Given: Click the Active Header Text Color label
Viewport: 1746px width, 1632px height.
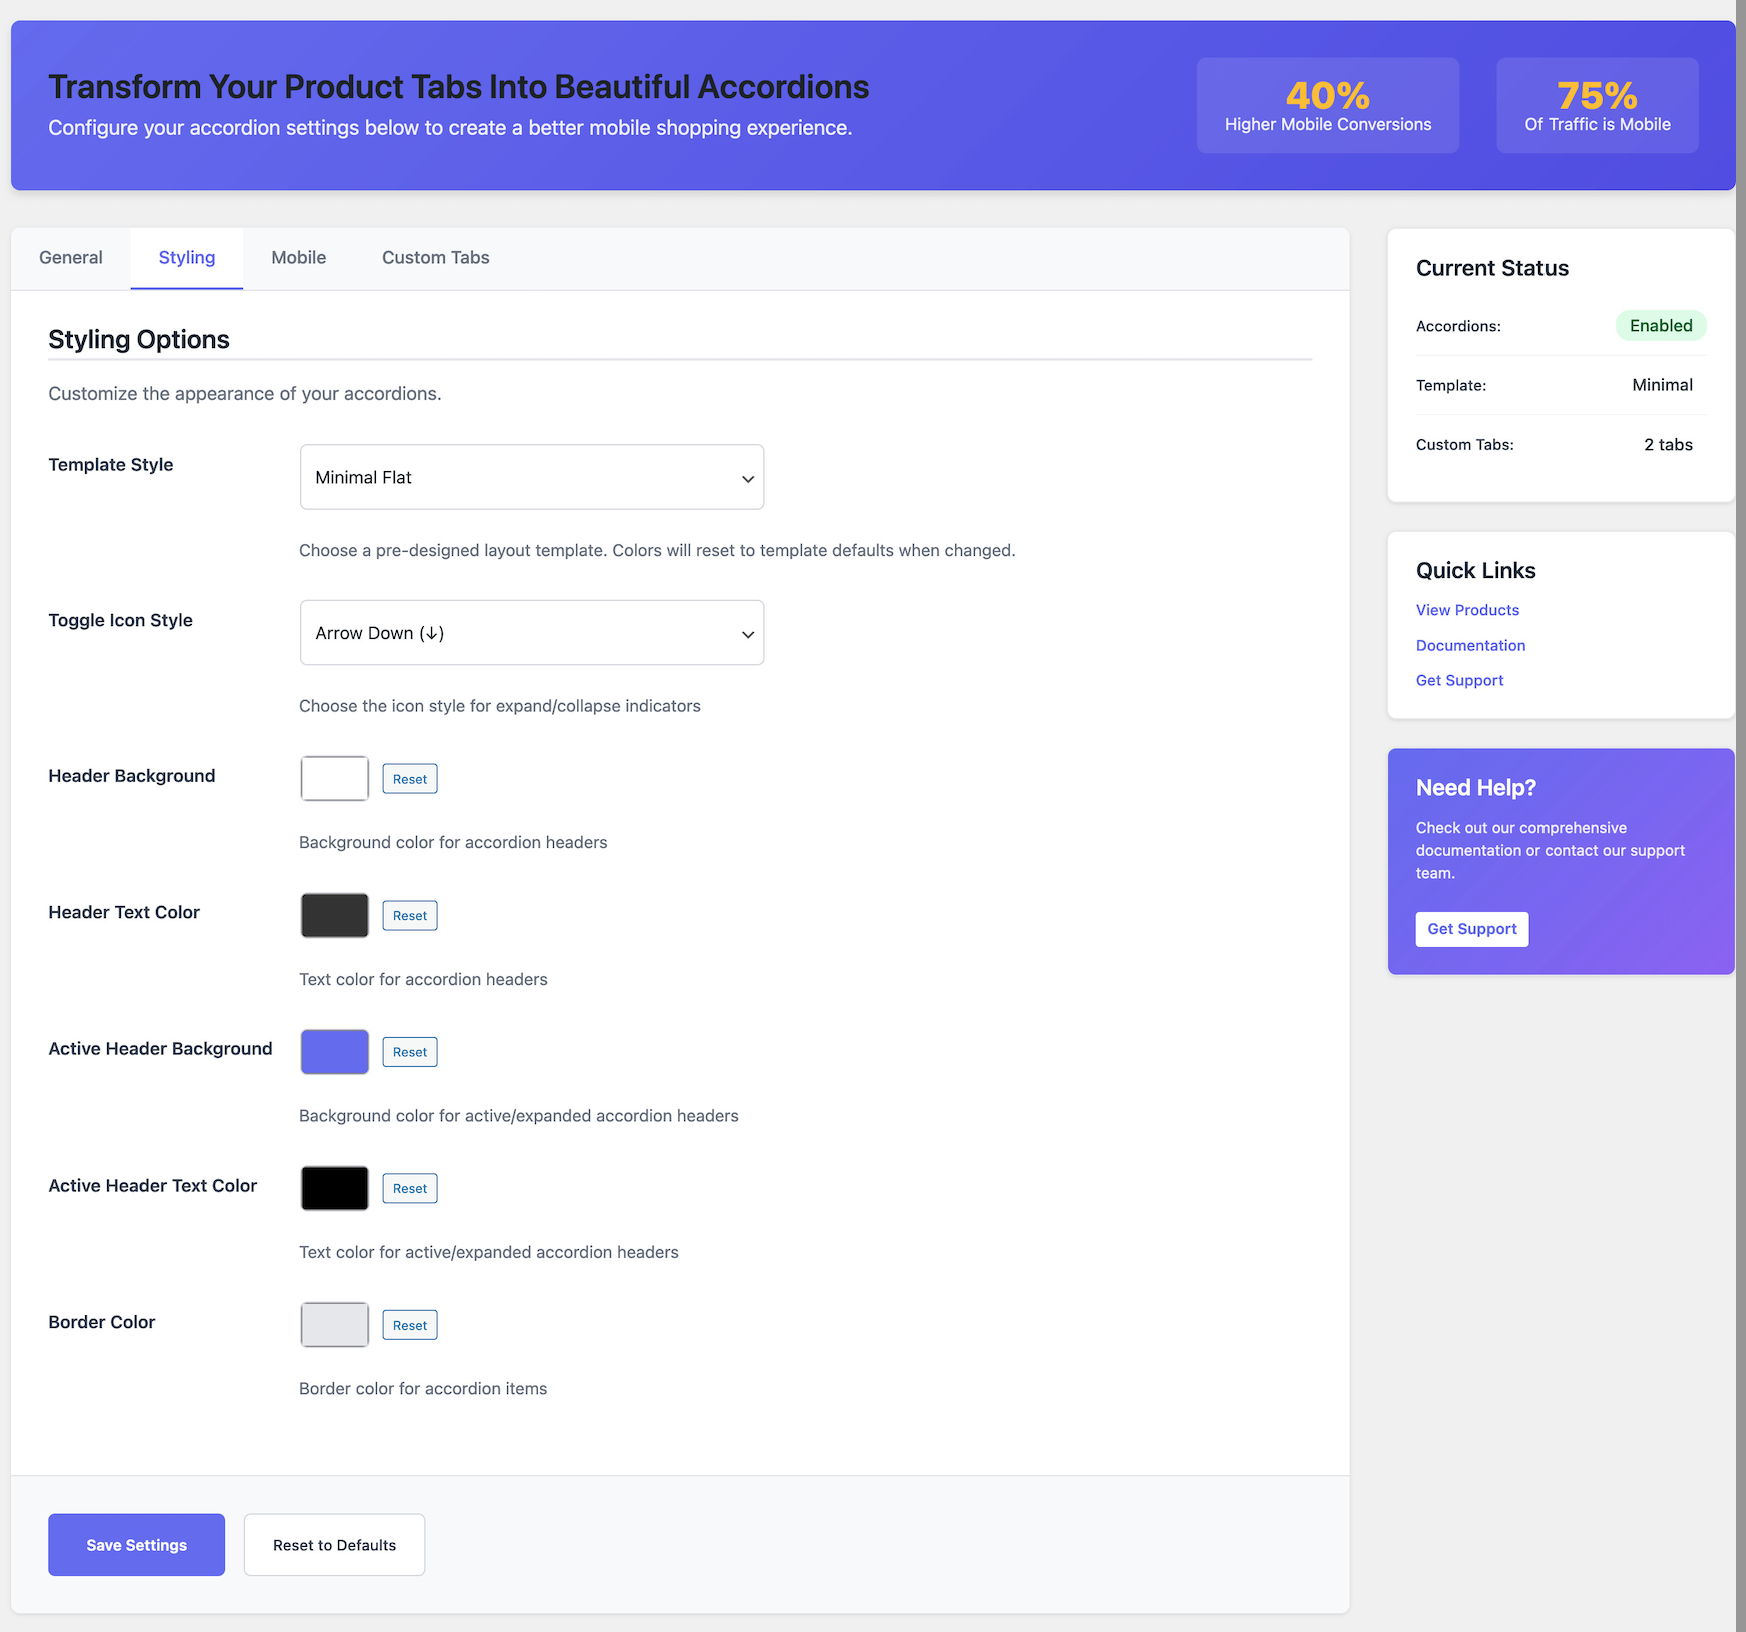Looking at the screenshot, I should click(x=153, y=1186).
